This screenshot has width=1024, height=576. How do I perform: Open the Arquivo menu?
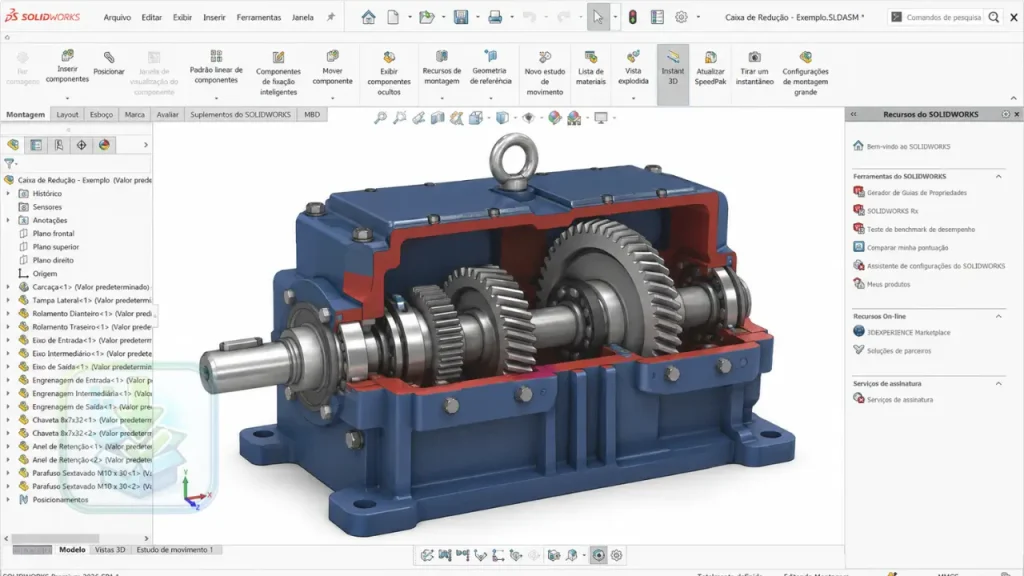[x=117, y=18]
